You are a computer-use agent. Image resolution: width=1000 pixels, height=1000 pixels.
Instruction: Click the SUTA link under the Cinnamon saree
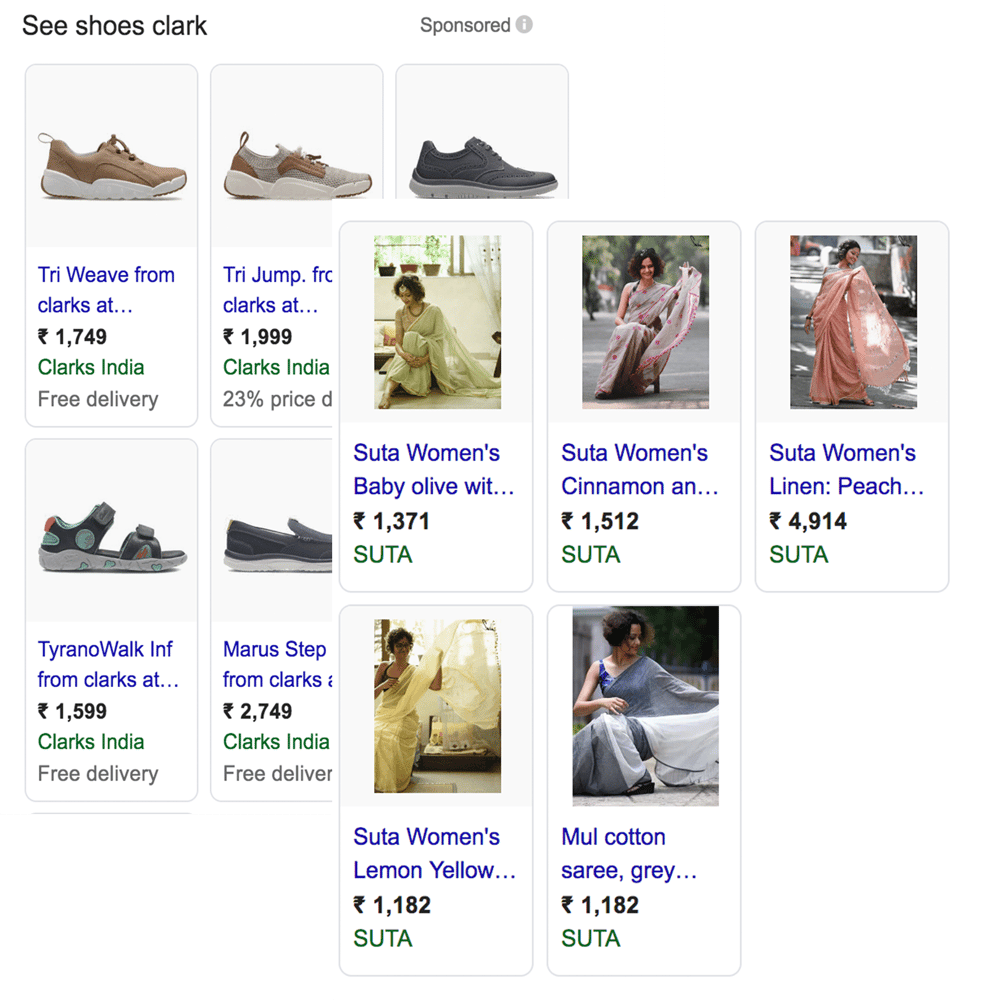(590, 554)
